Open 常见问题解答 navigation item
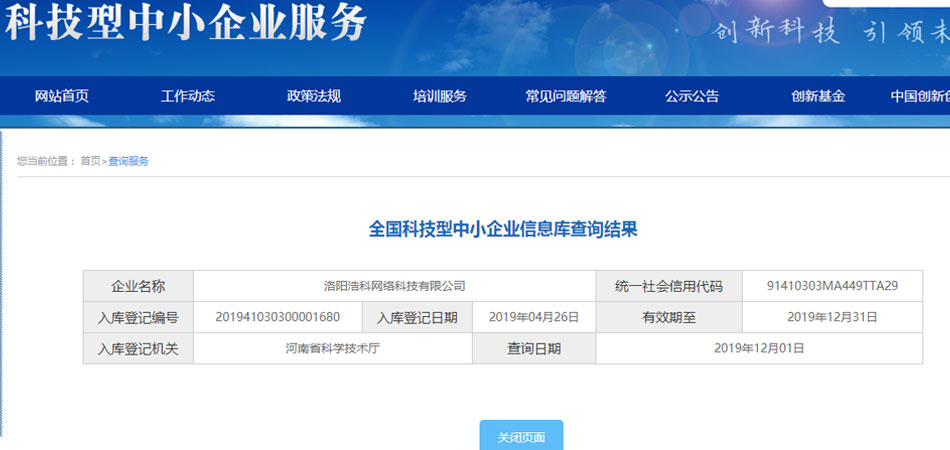Image resolution: width=950 pixels, height=450 pixels. (565, 96)
